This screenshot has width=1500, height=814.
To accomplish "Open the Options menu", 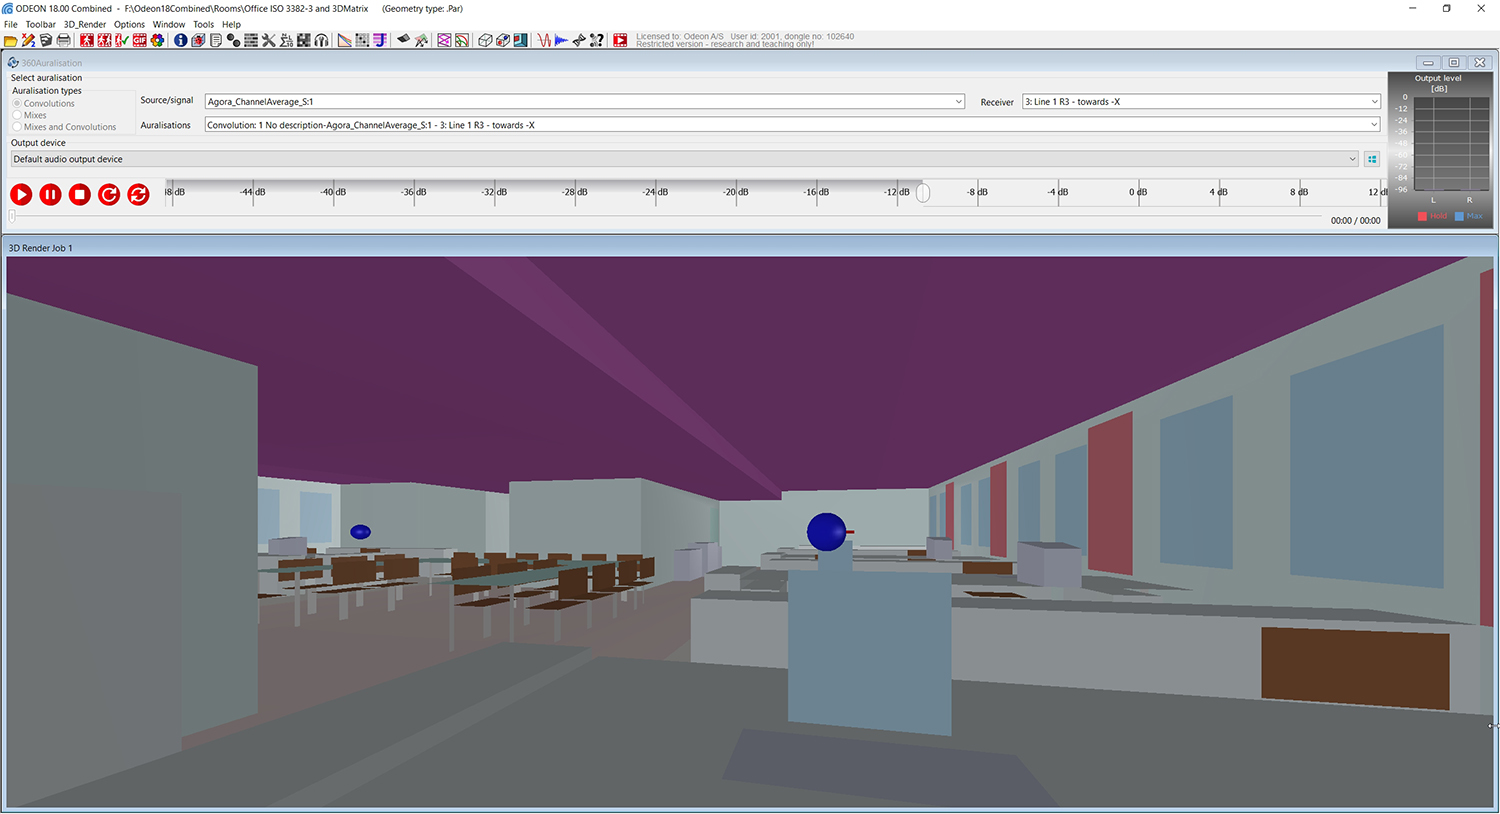I will (129, 24).
